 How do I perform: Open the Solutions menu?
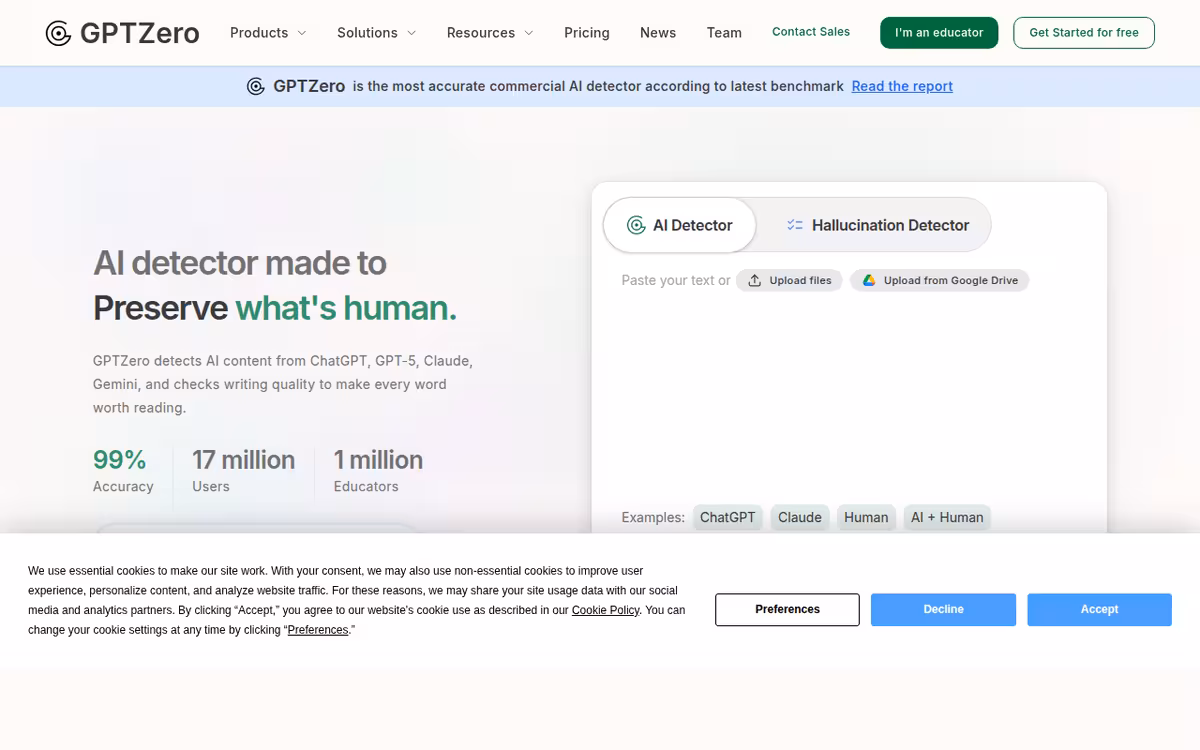pos(377,33)
